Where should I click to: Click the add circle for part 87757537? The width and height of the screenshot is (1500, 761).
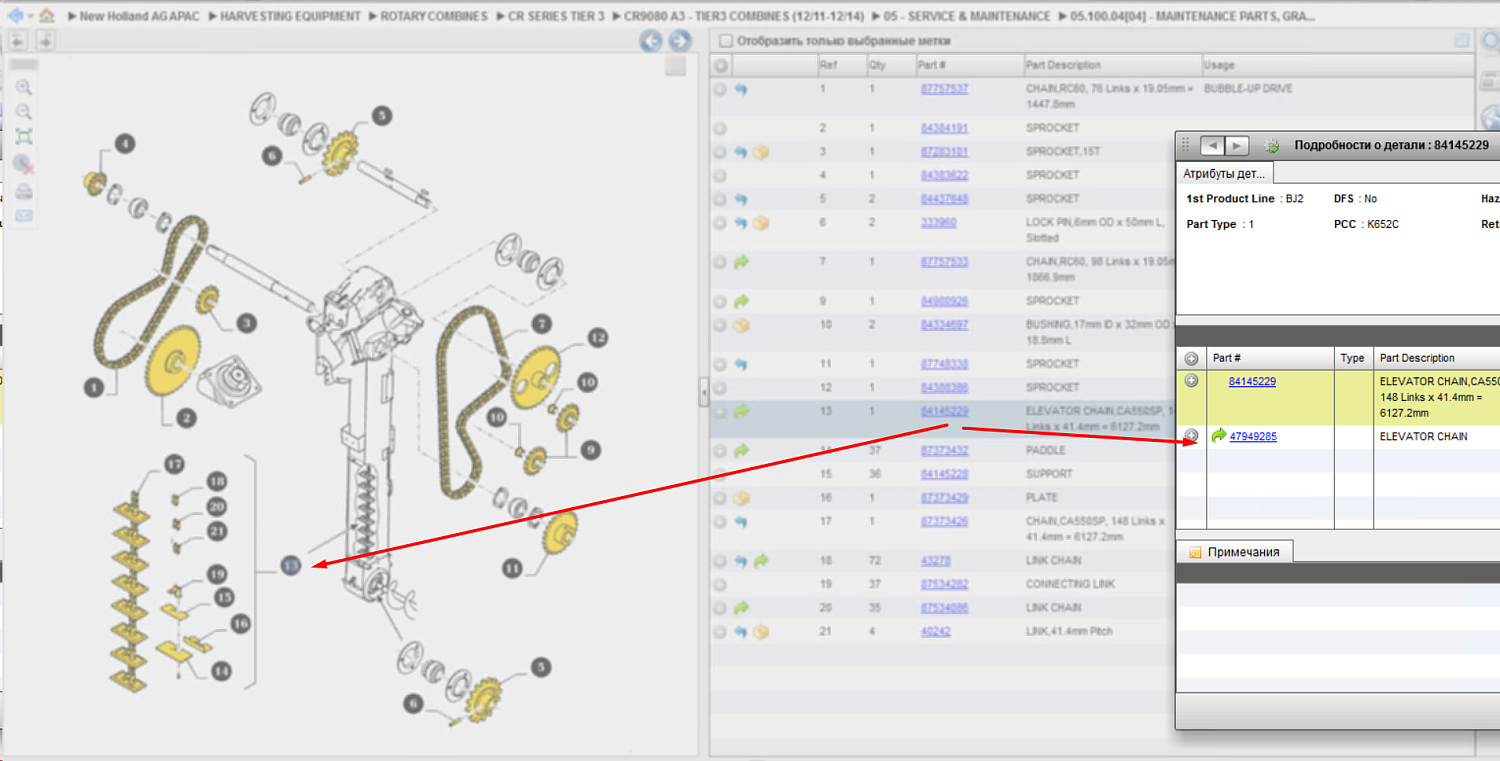[x=719, y=89]
